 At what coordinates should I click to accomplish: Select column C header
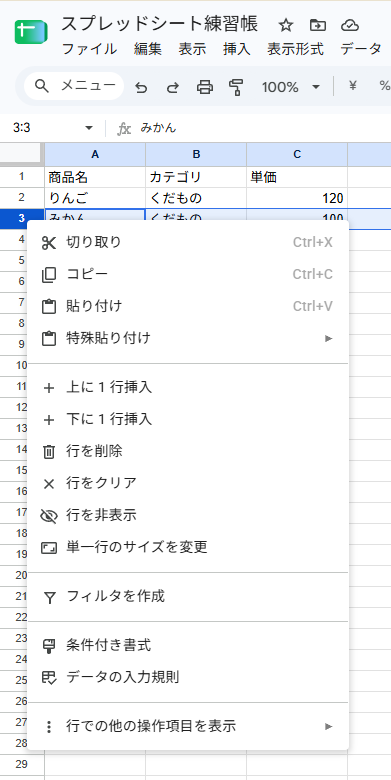tap(297, 154)
